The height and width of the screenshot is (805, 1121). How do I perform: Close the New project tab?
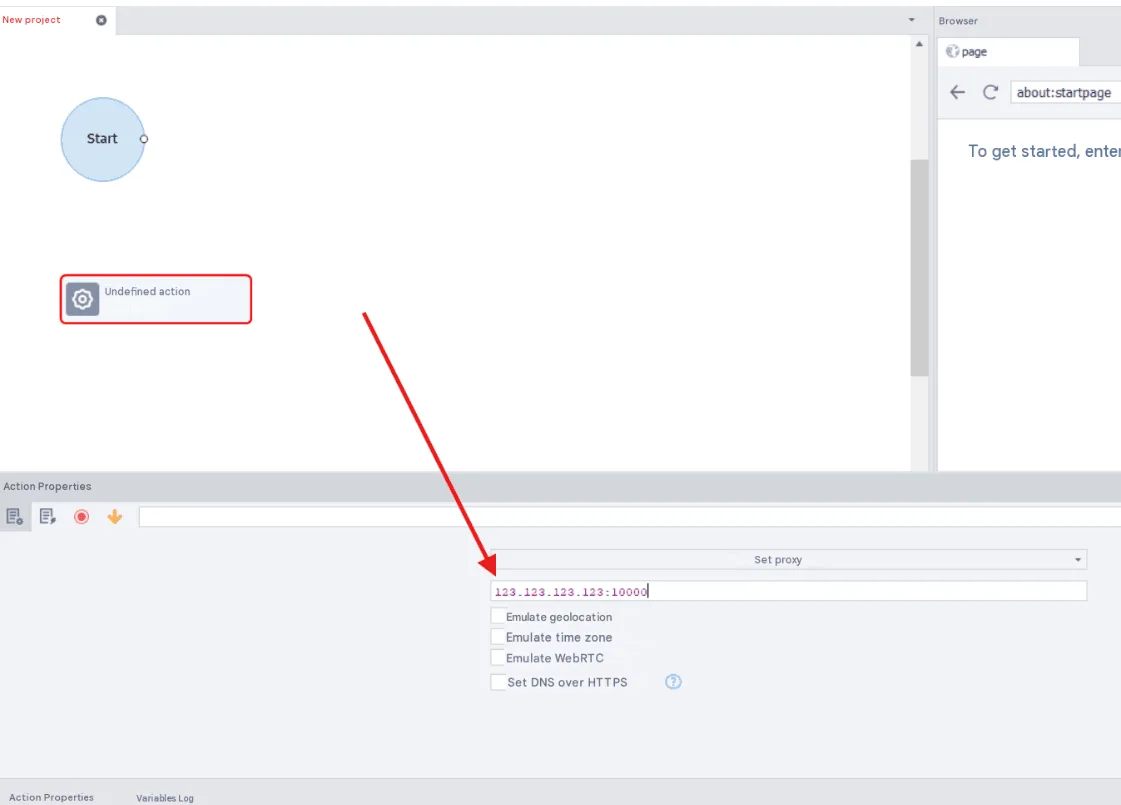tap(102, 20)
